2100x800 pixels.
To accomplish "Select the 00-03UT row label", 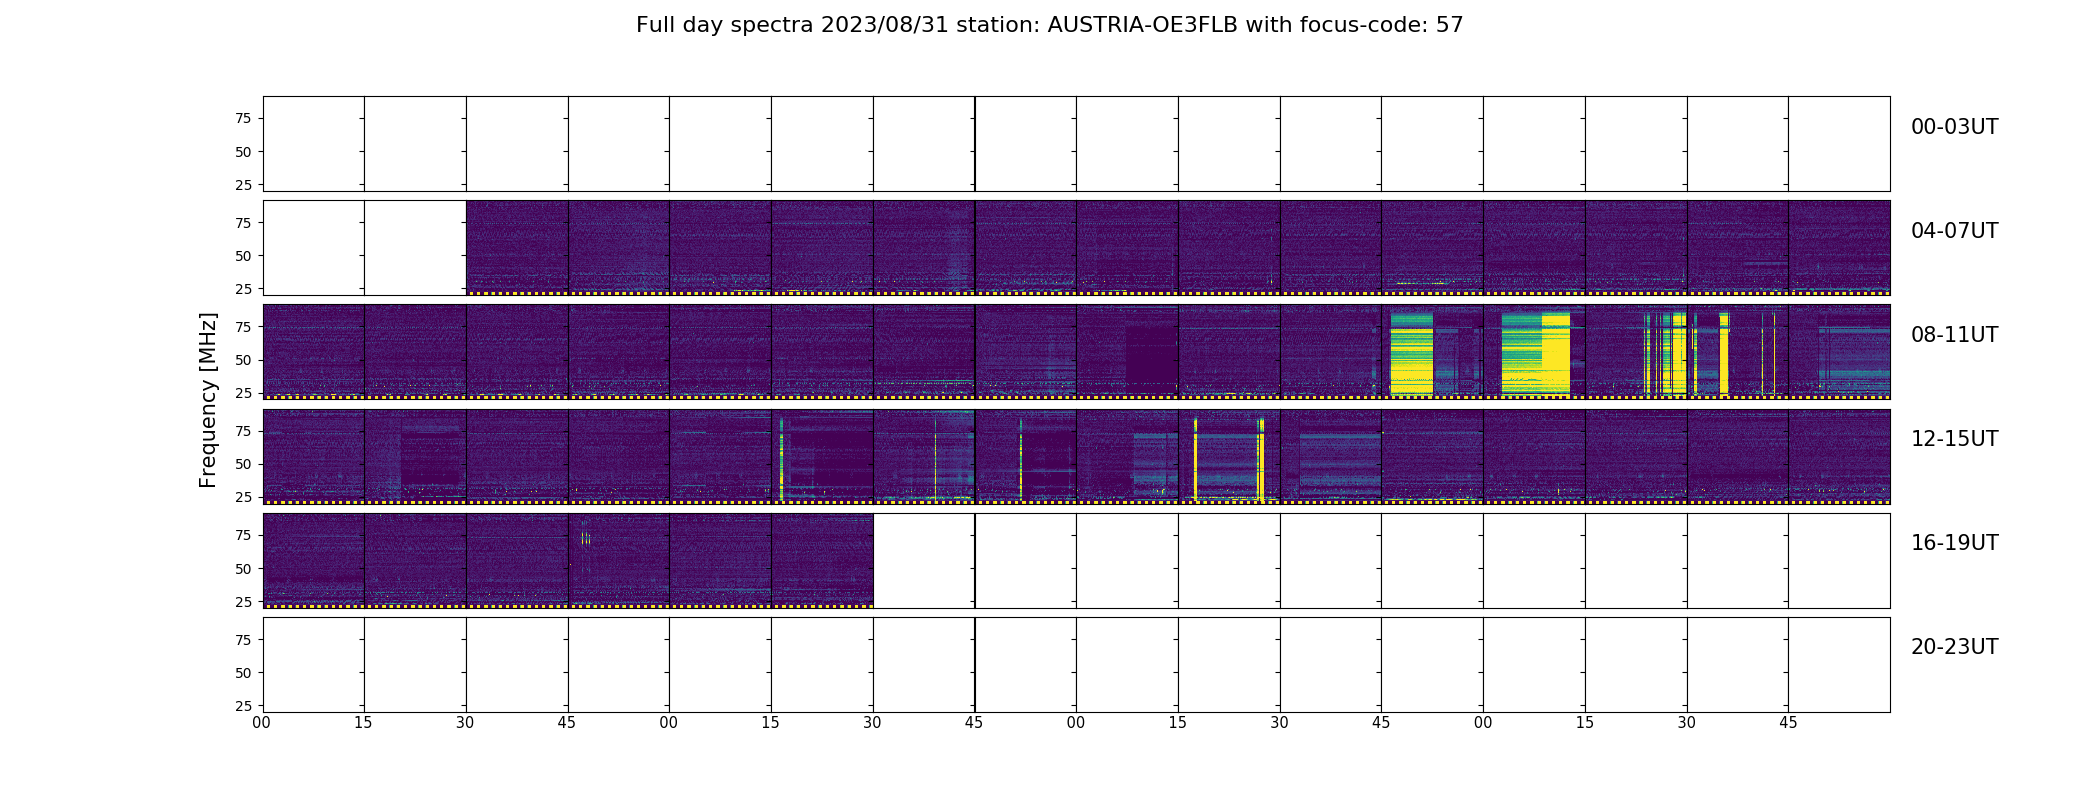I will pos(1954,127).
